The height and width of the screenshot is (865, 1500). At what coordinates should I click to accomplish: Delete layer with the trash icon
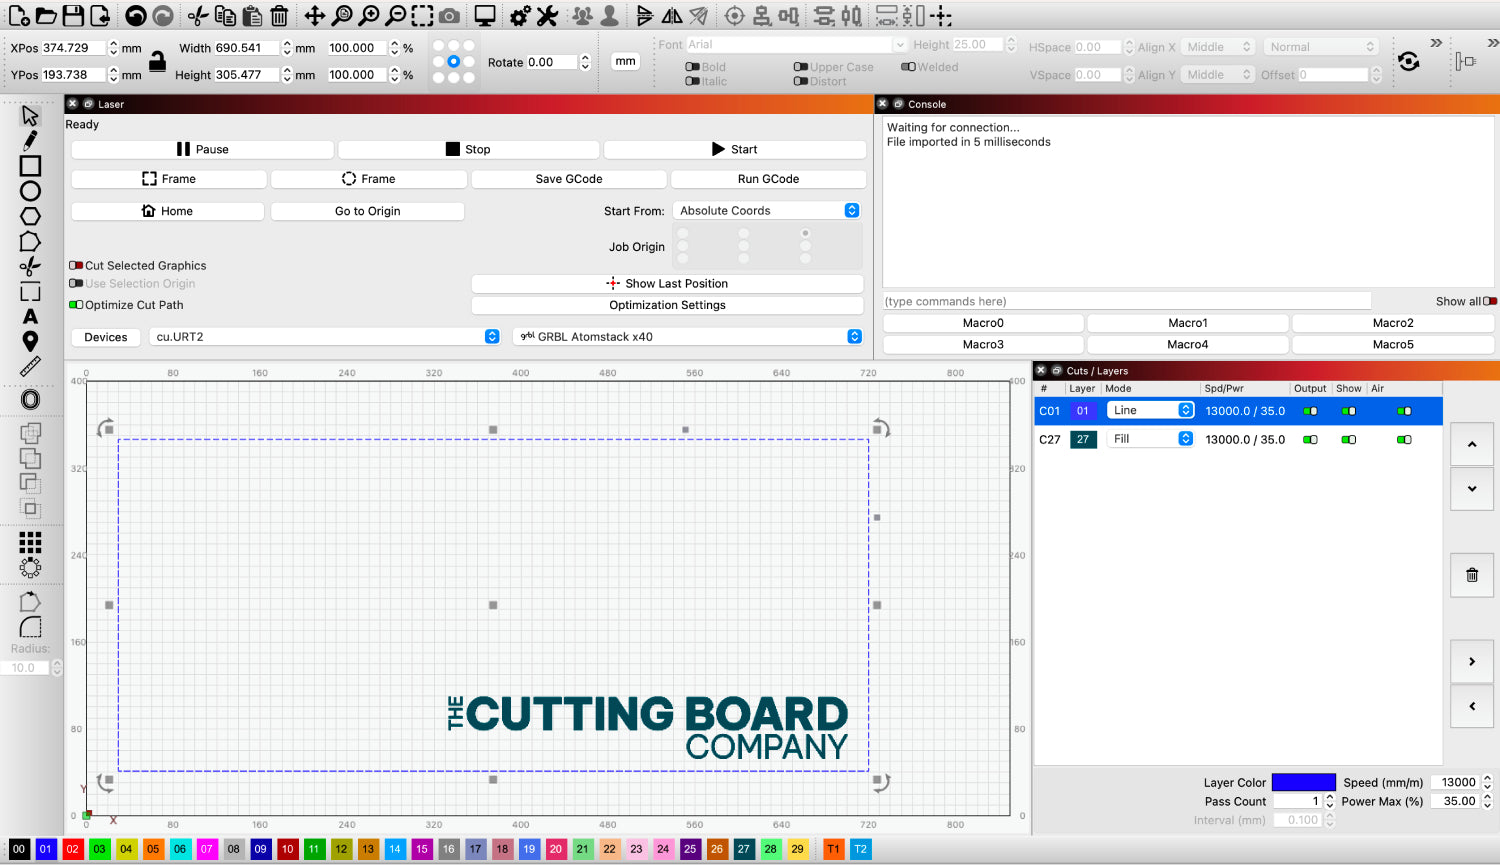tap(1471, 575)
